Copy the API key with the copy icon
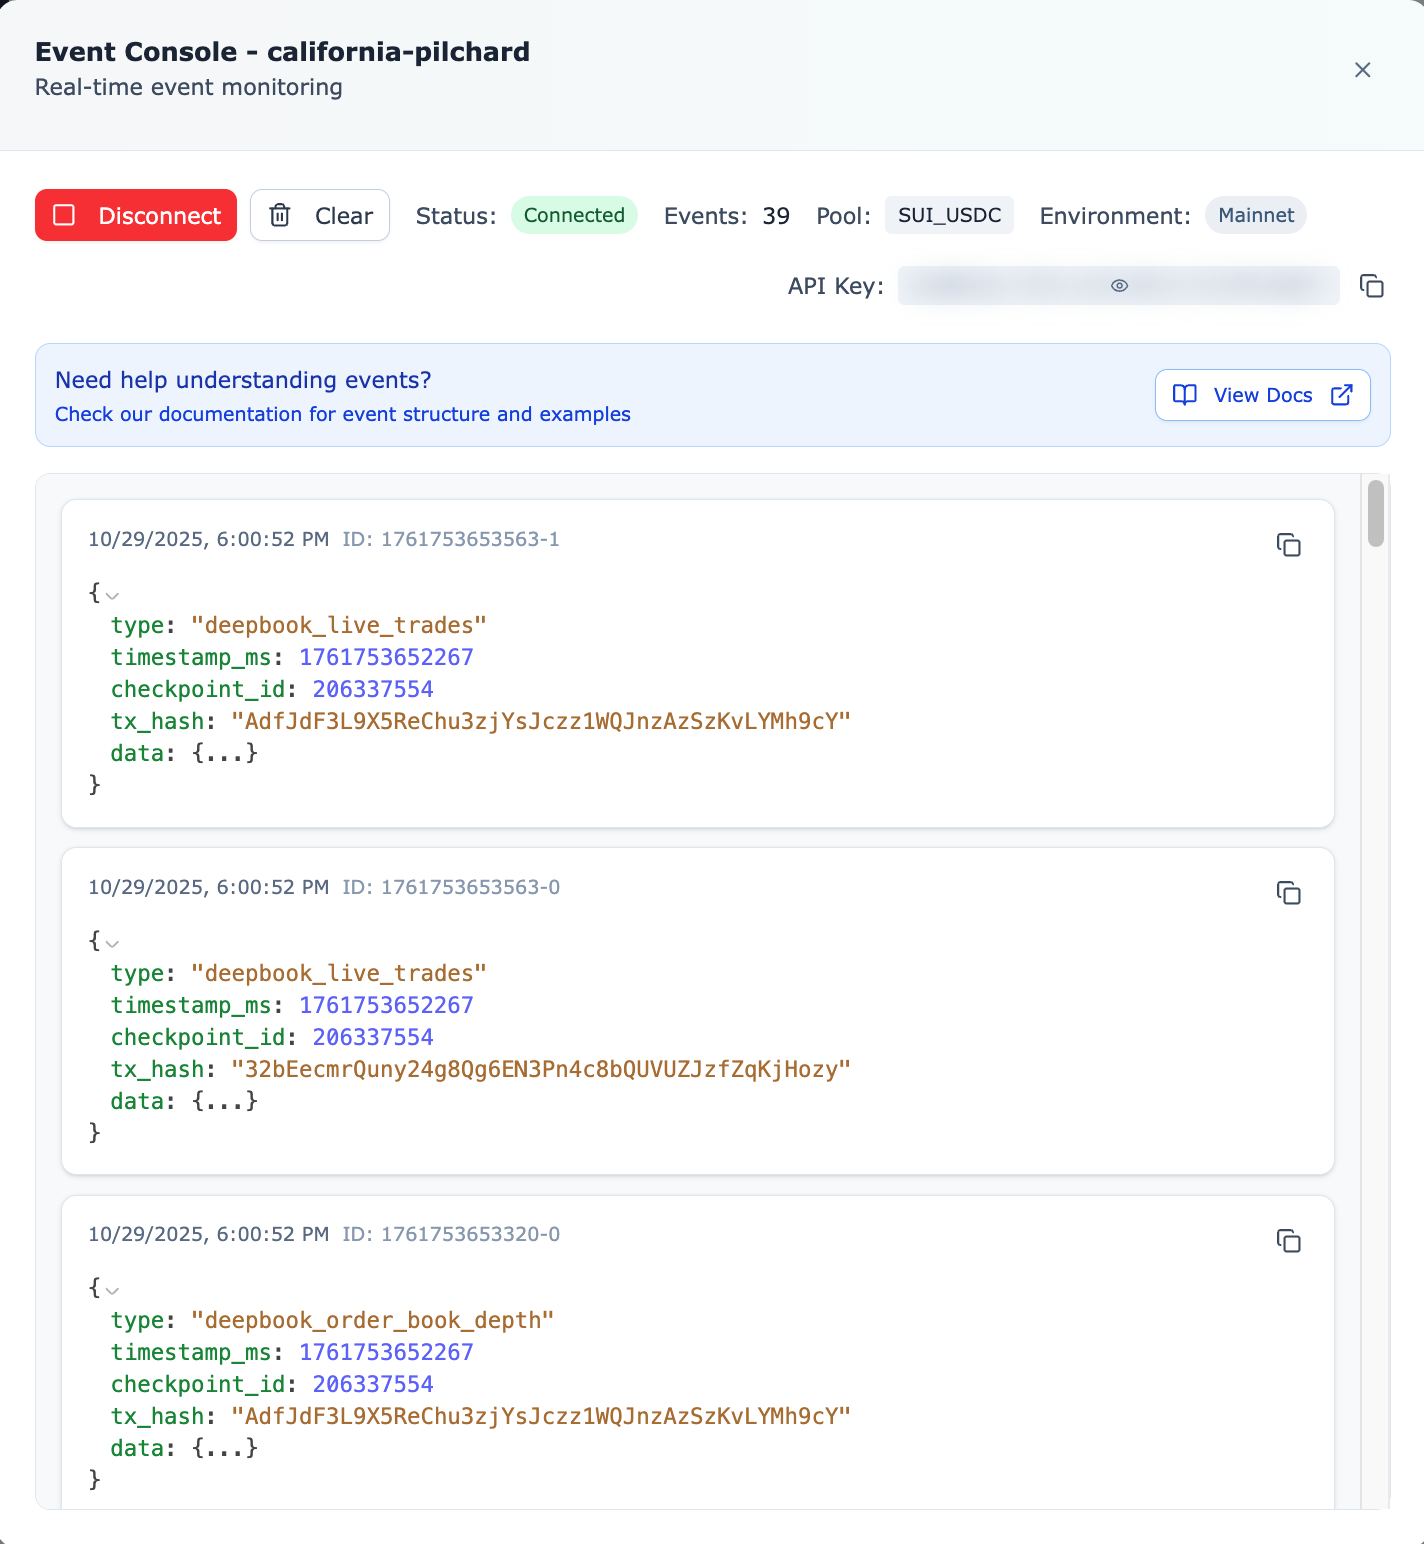This screenshot has width=1424, height=1544. pyautogui.click(x=1371, y=286)
